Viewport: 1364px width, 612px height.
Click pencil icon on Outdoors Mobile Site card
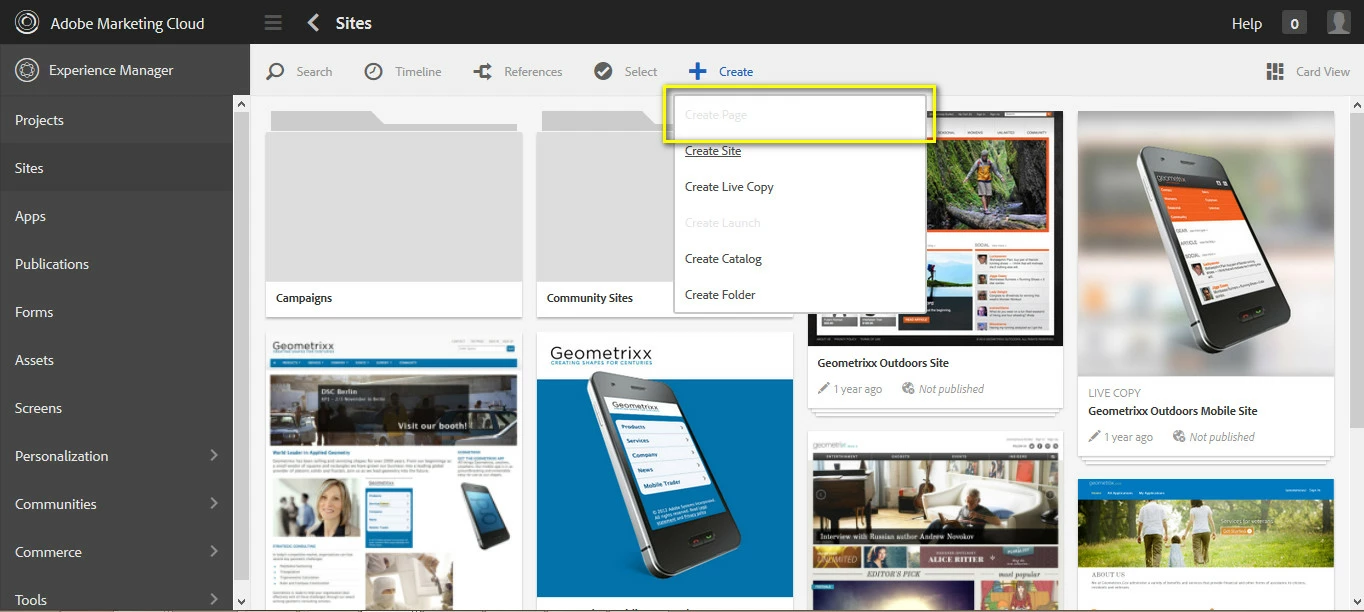tap(1095, 436)
